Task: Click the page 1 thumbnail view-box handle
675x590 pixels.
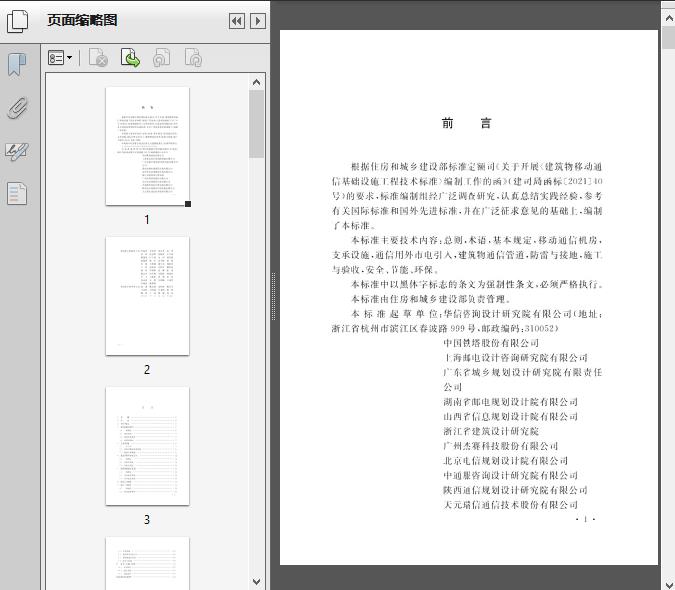Action: click(188, 204)
